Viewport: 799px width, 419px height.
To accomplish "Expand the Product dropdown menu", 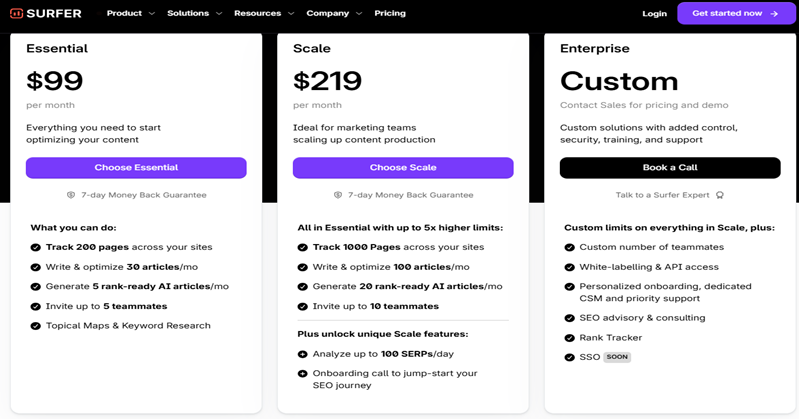I will [131, 14].
